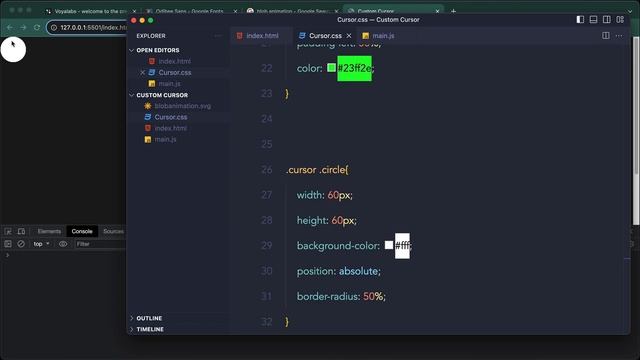Click the white circle cursor on page

pyautogui.click(x=13, y=49)
